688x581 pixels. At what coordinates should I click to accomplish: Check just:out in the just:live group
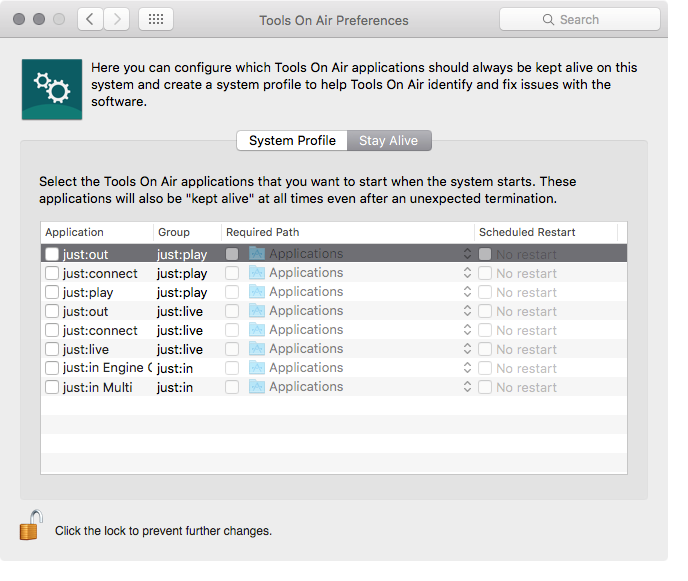click(x=52, y=311)
